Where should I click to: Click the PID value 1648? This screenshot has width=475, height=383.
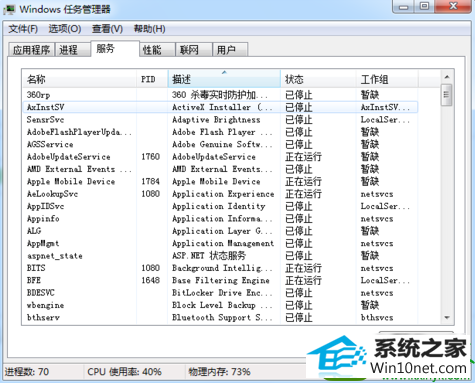tap(151, 280)
